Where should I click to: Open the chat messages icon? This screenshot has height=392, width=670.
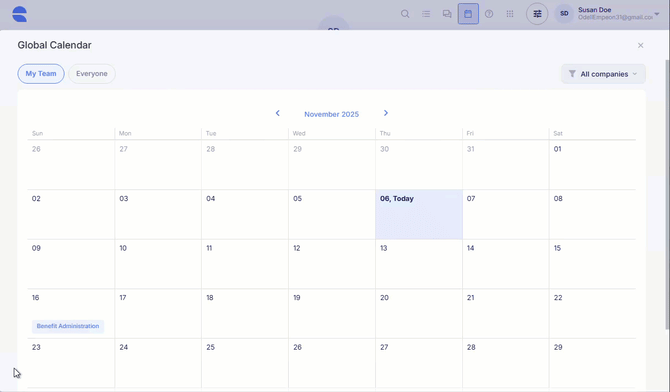447,14
